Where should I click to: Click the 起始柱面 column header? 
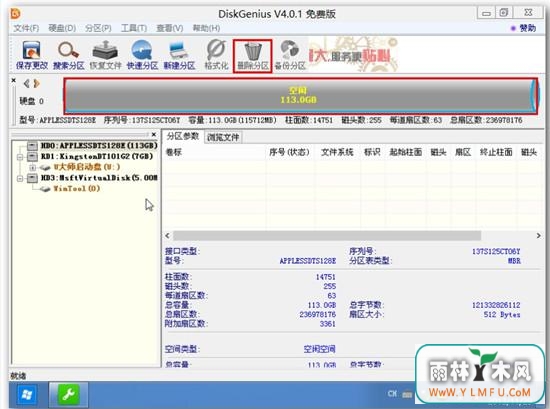405,152
